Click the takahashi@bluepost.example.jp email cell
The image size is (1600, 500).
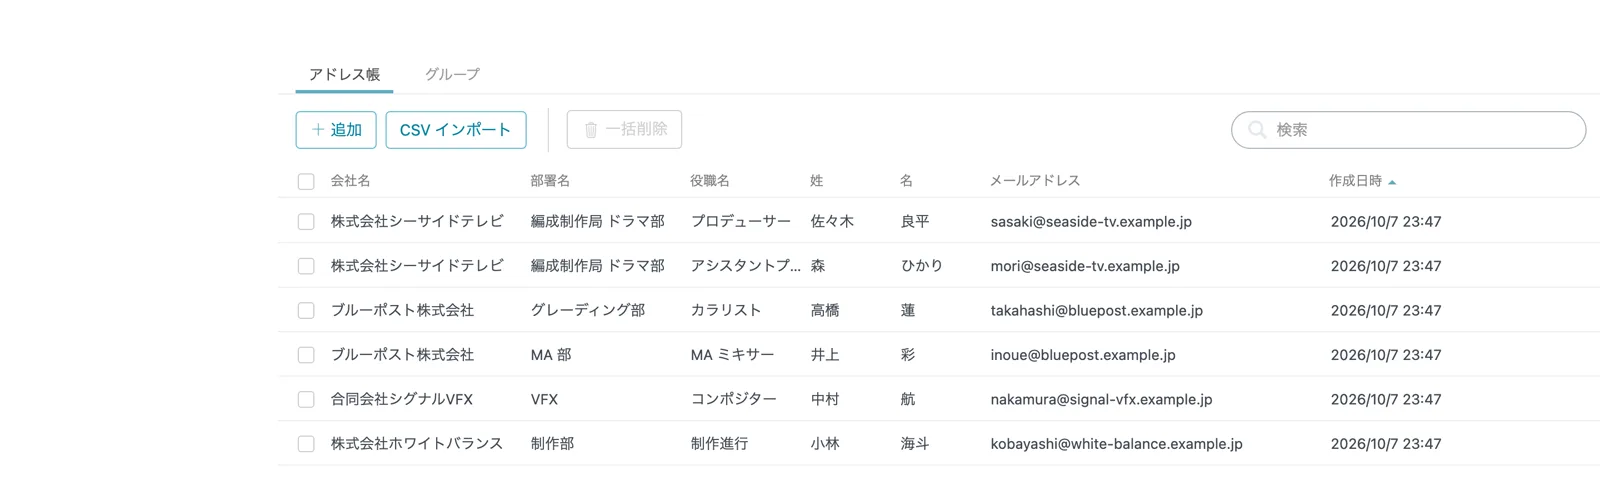1097,311
